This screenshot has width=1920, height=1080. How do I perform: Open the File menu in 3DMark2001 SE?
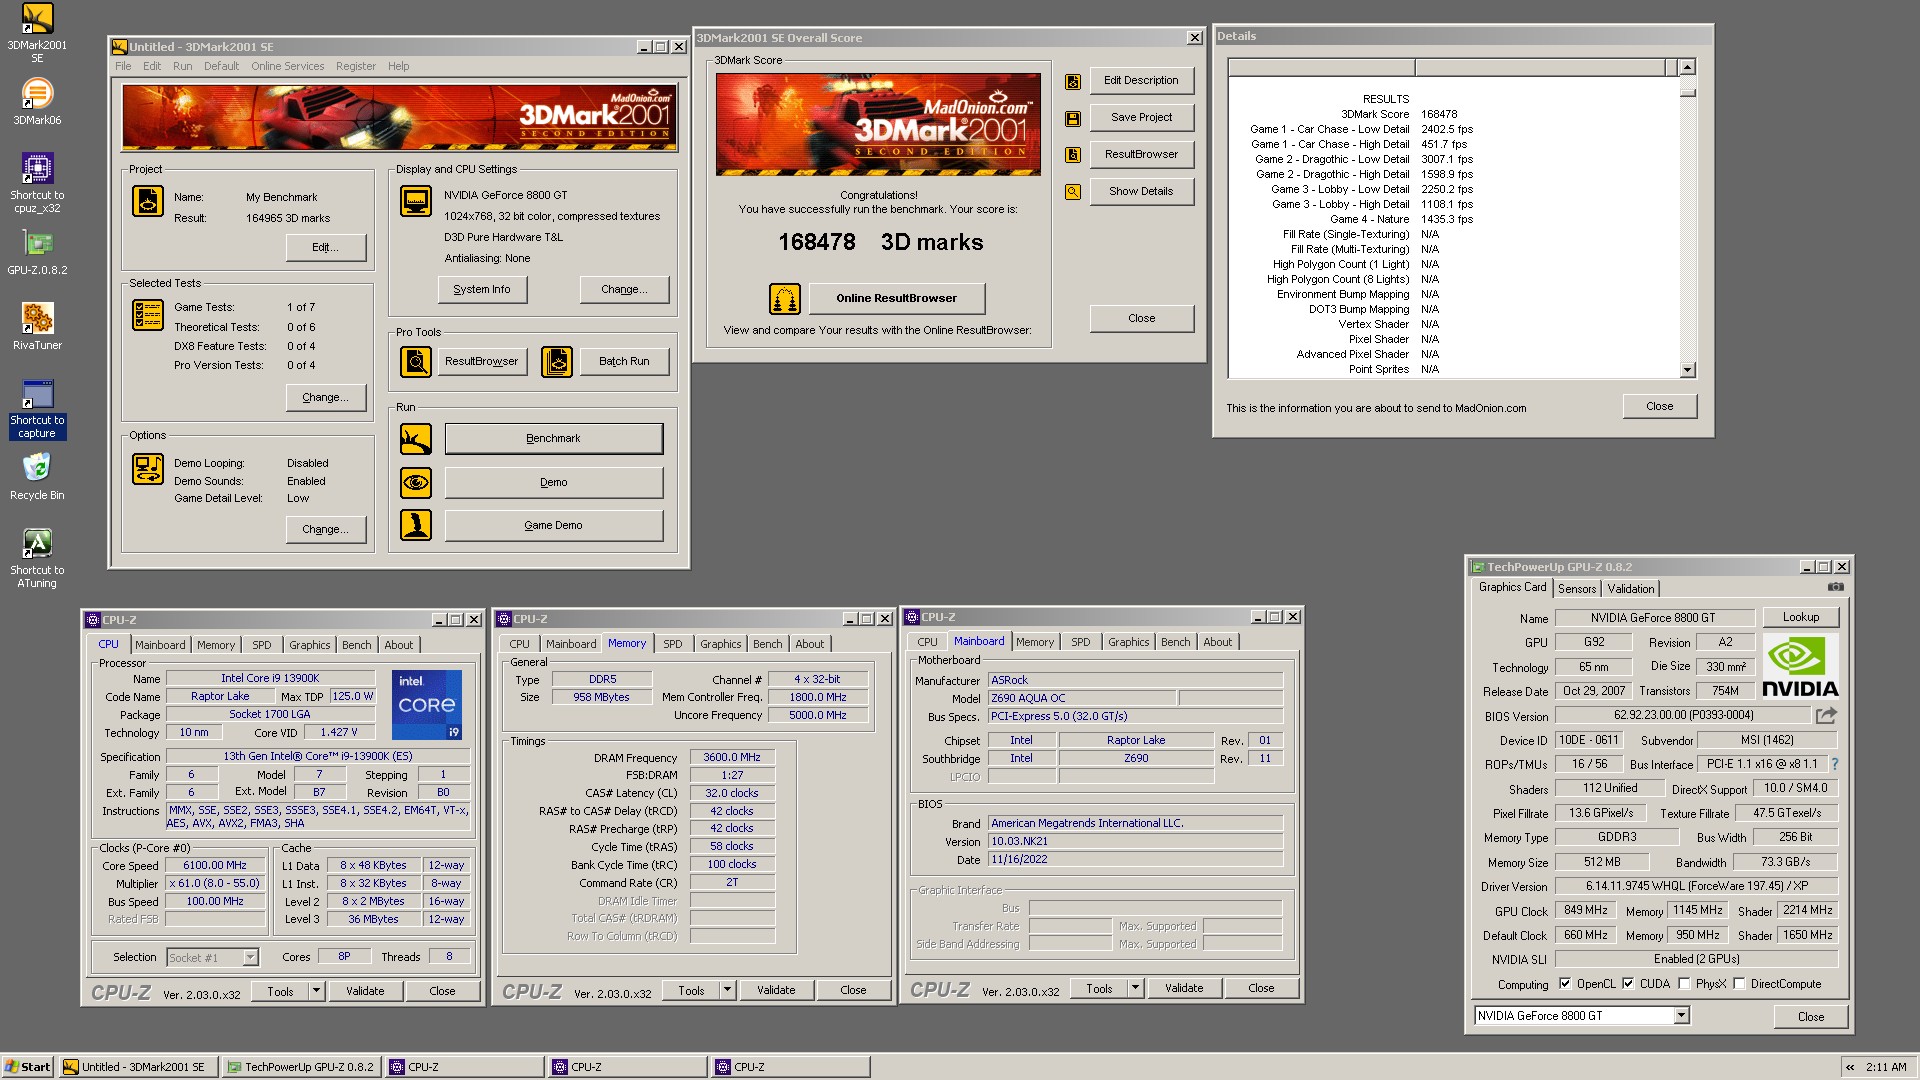point(123,66)
